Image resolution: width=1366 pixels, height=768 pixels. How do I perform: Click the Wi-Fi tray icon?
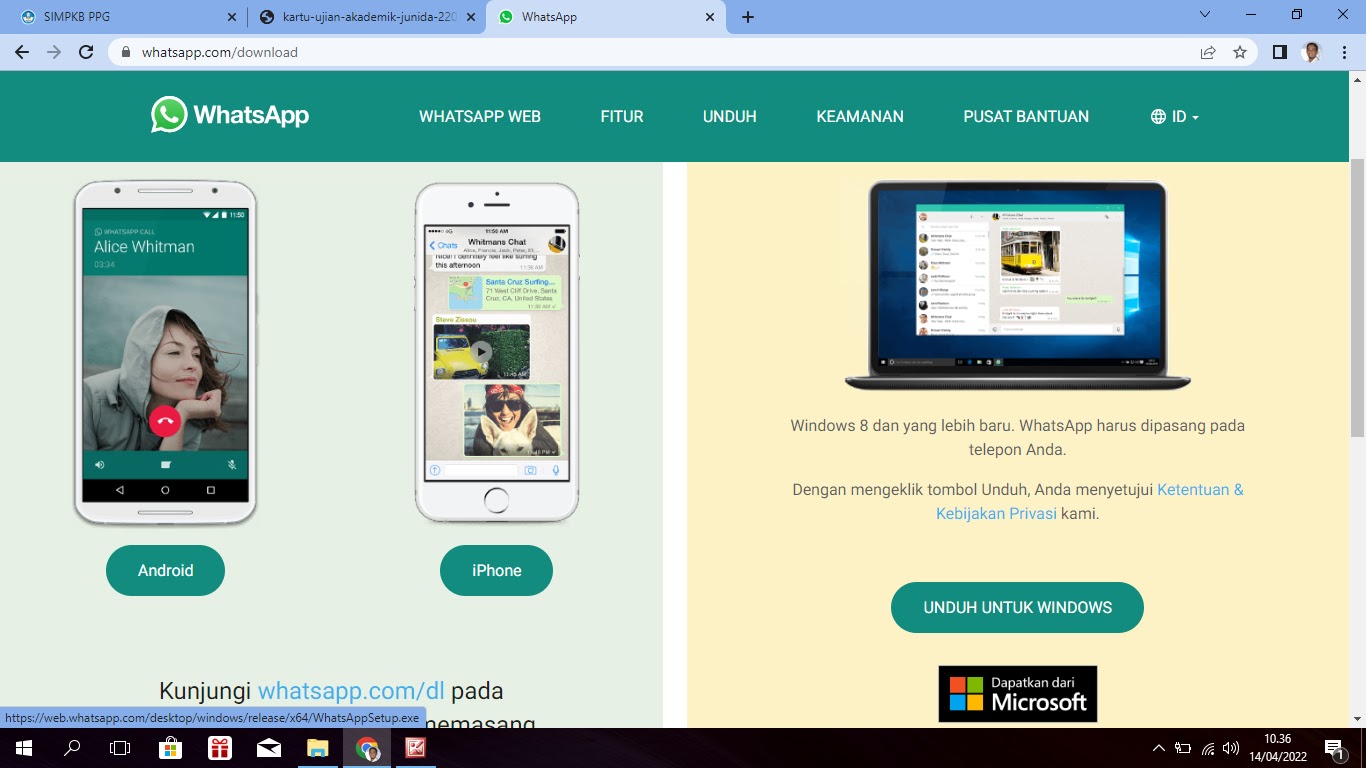[1208, 748]
